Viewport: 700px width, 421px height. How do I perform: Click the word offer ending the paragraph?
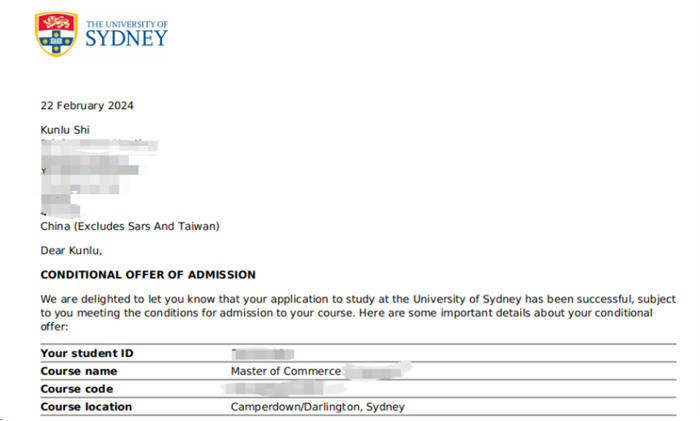54,327
